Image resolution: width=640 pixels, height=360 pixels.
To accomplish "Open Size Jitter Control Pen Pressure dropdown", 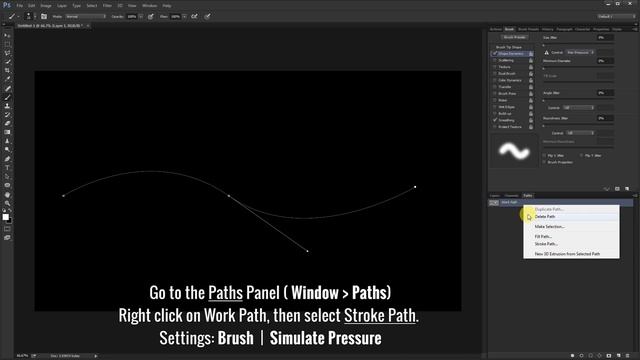I will click(x=580, y=52).
